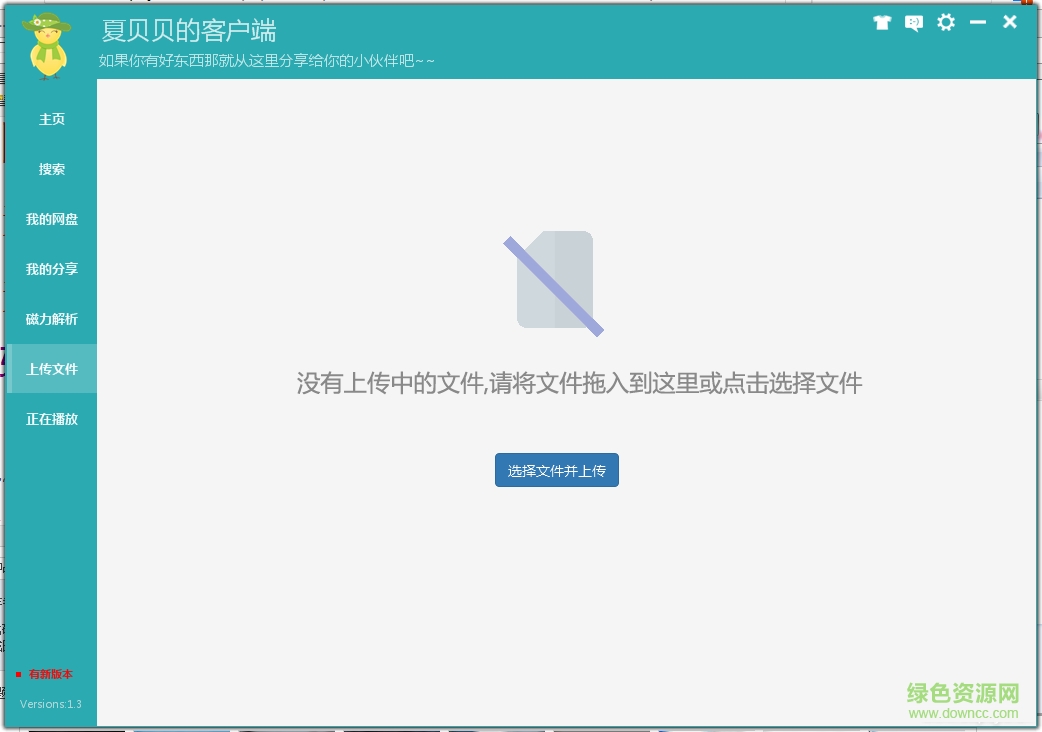Open the feedback chat bubble icon
This screenshot has height=732, width=1042.
(913, 23)
